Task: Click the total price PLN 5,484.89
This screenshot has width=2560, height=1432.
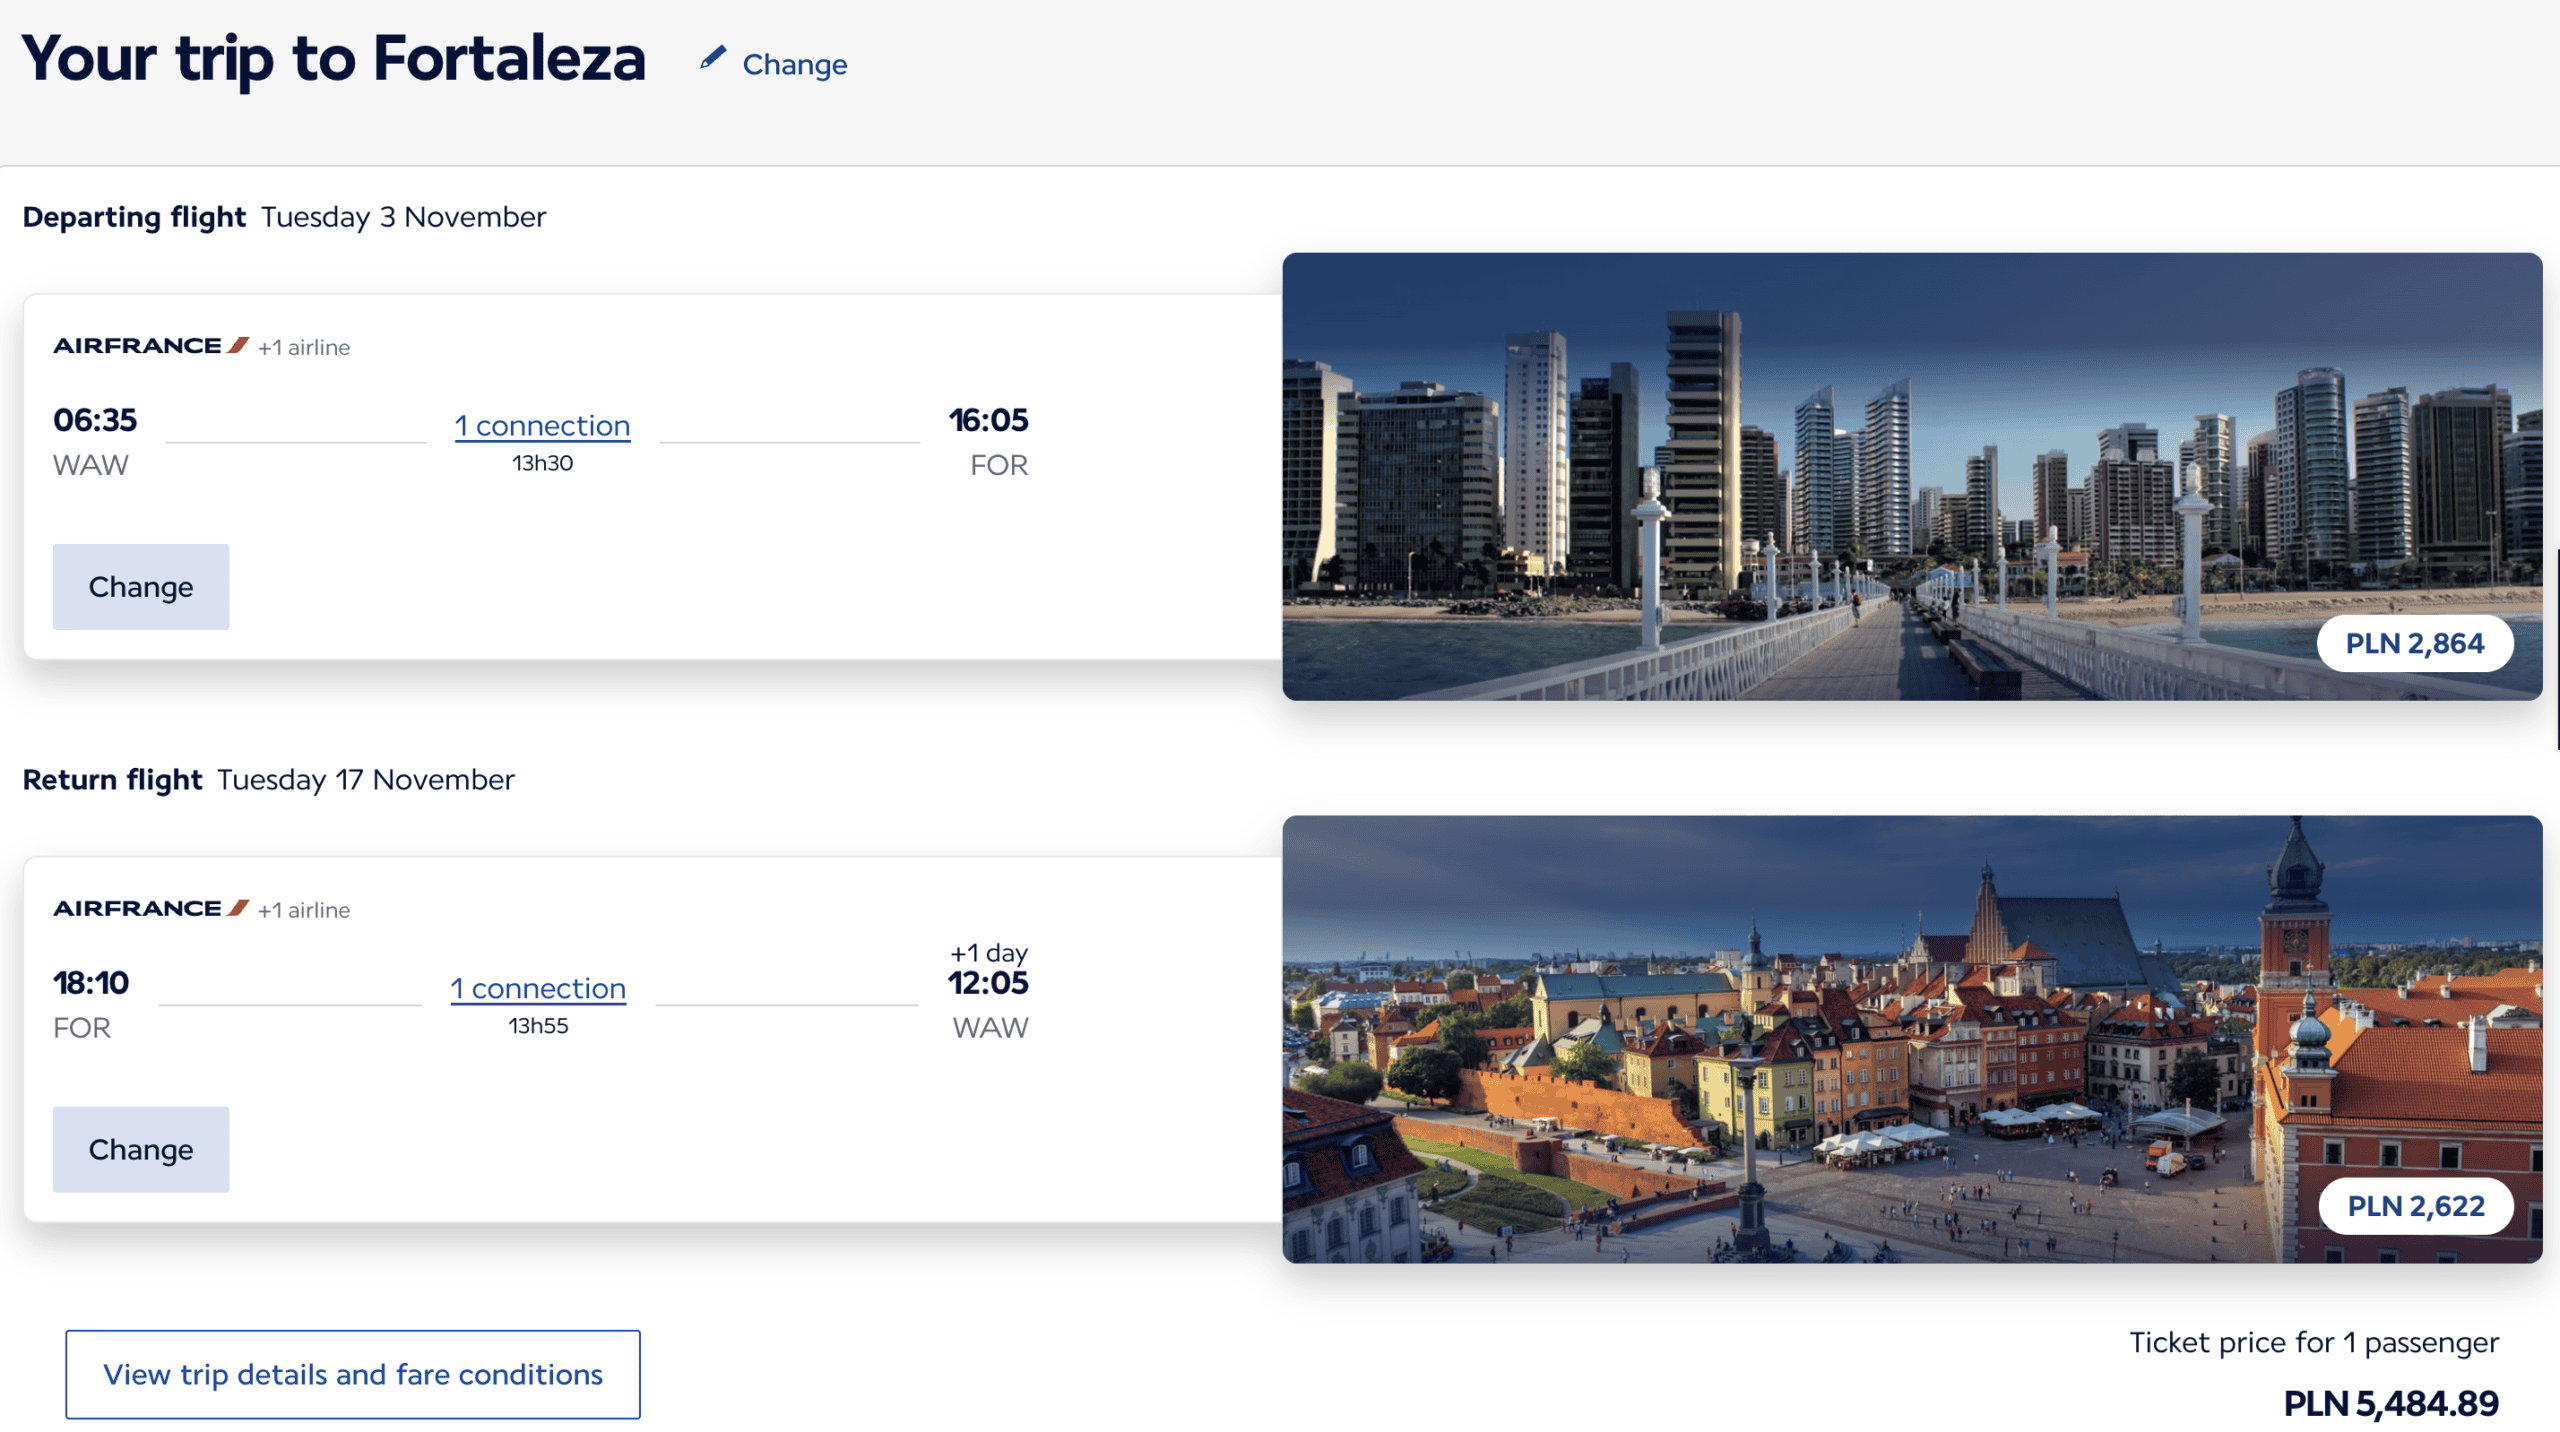Action: (x=2390, y=1403)
